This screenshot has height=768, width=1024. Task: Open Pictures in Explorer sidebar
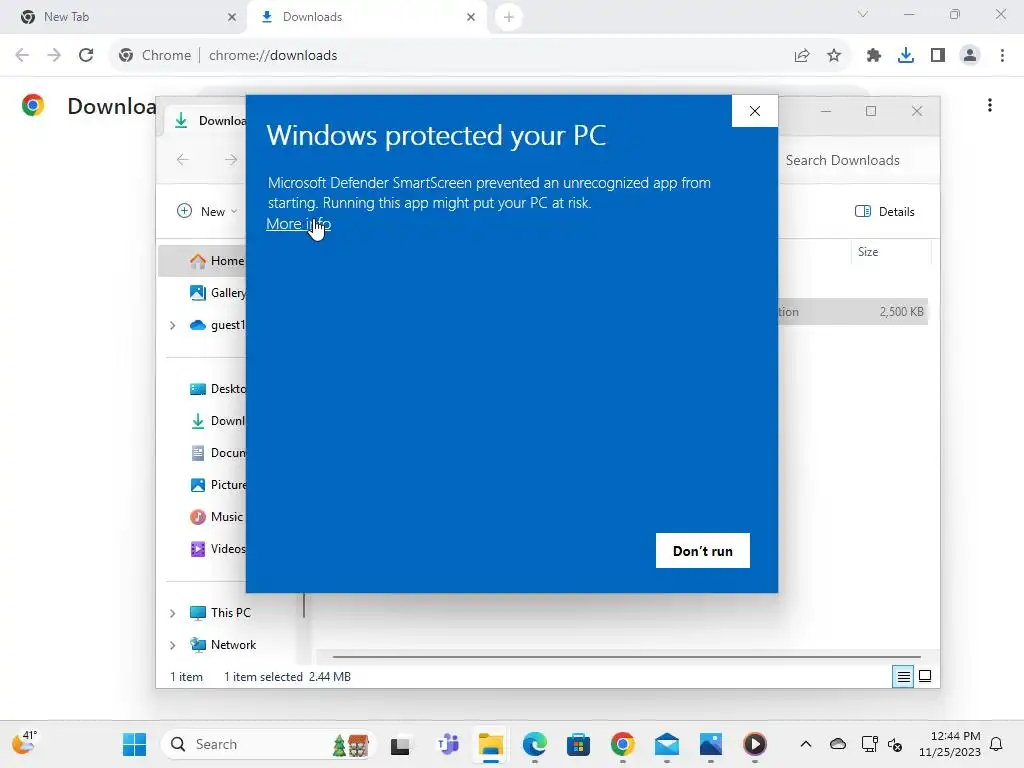pyautogui.click(x=217, y=485)
